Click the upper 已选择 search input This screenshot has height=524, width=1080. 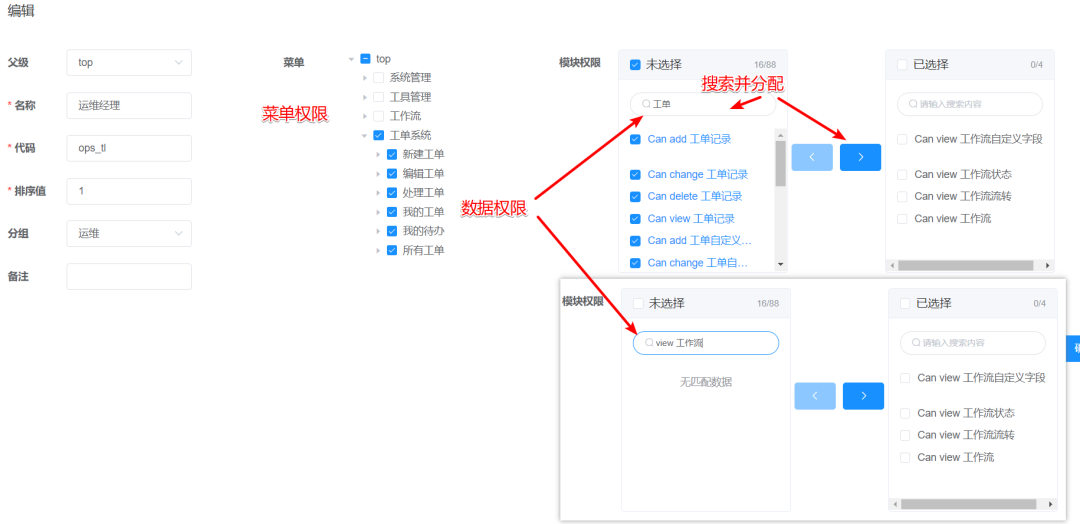[x=970, y=104]
